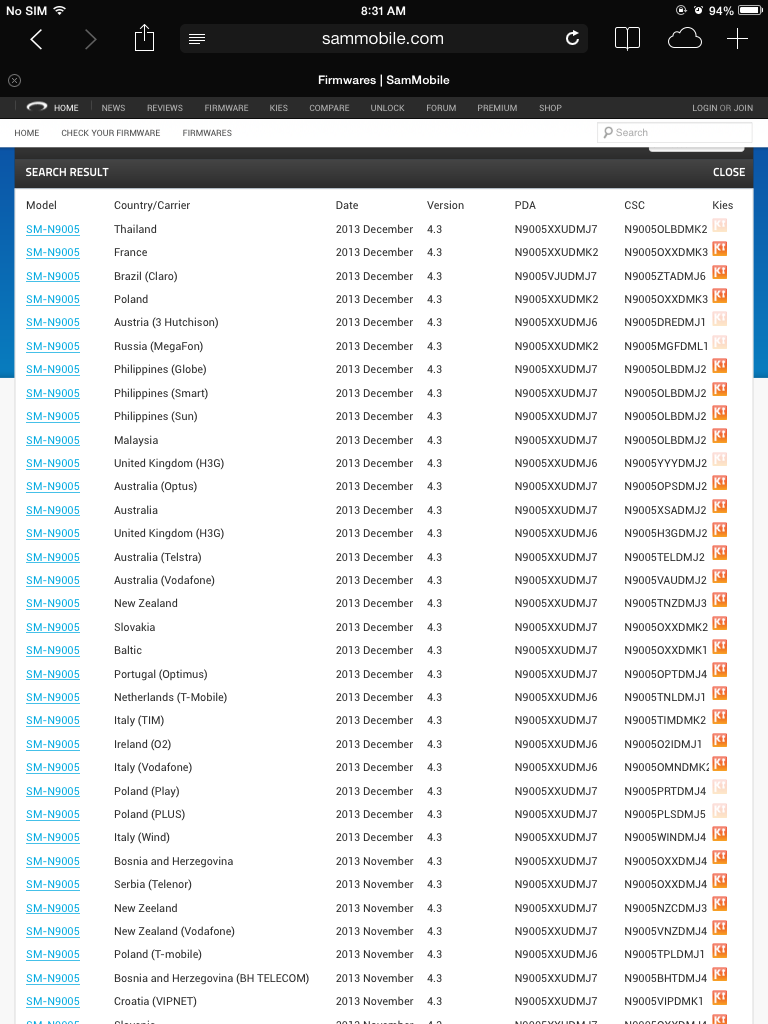
Task: Select CSC value N9005BHTDMJ4
Action: 665,978
